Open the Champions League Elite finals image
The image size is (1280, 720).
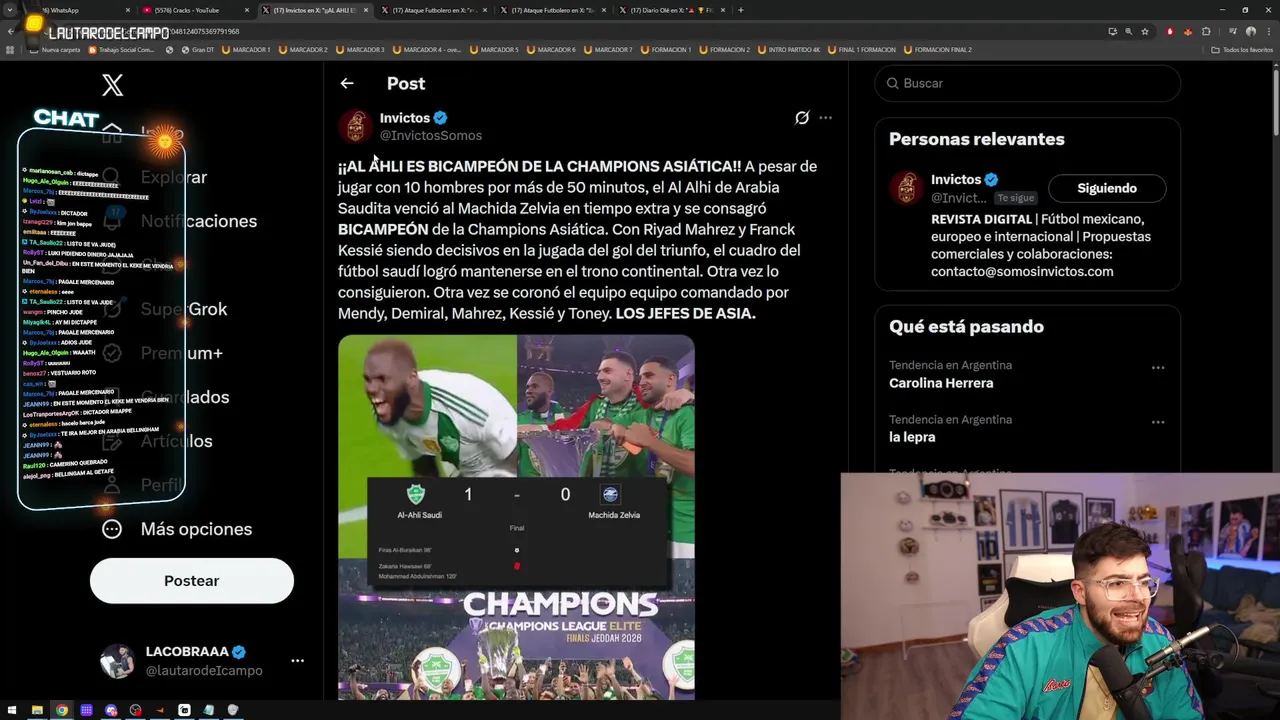click(x=516, y=630)
